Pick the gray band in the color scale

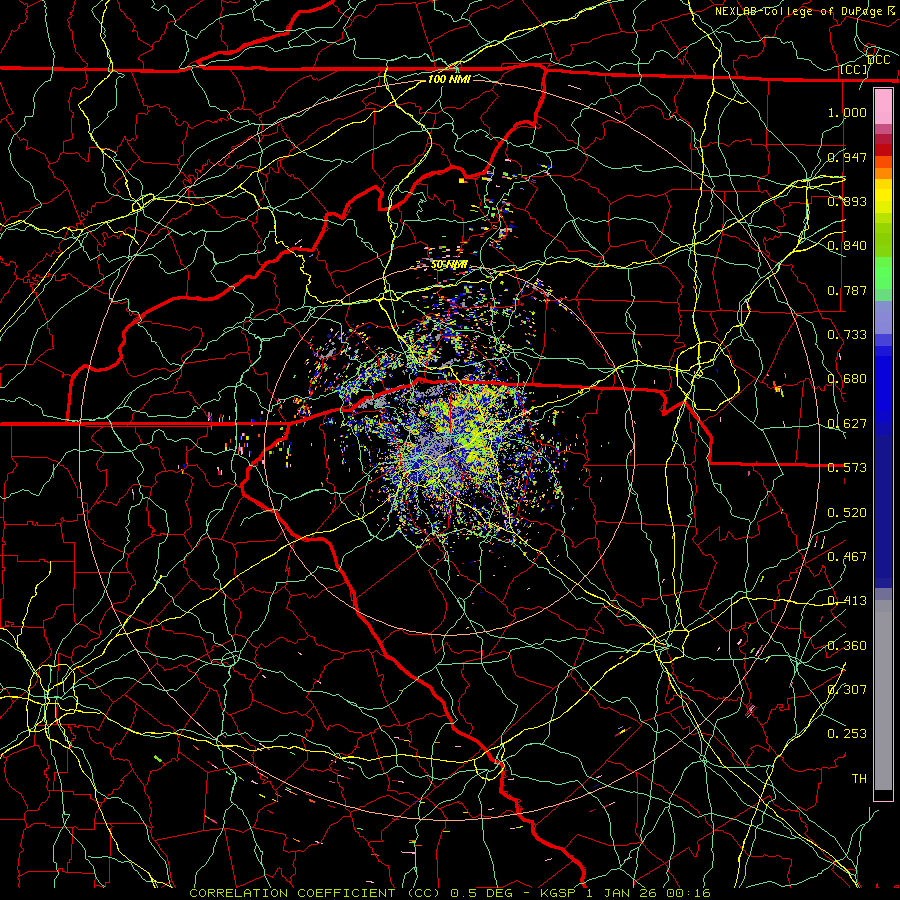[883, 695]
